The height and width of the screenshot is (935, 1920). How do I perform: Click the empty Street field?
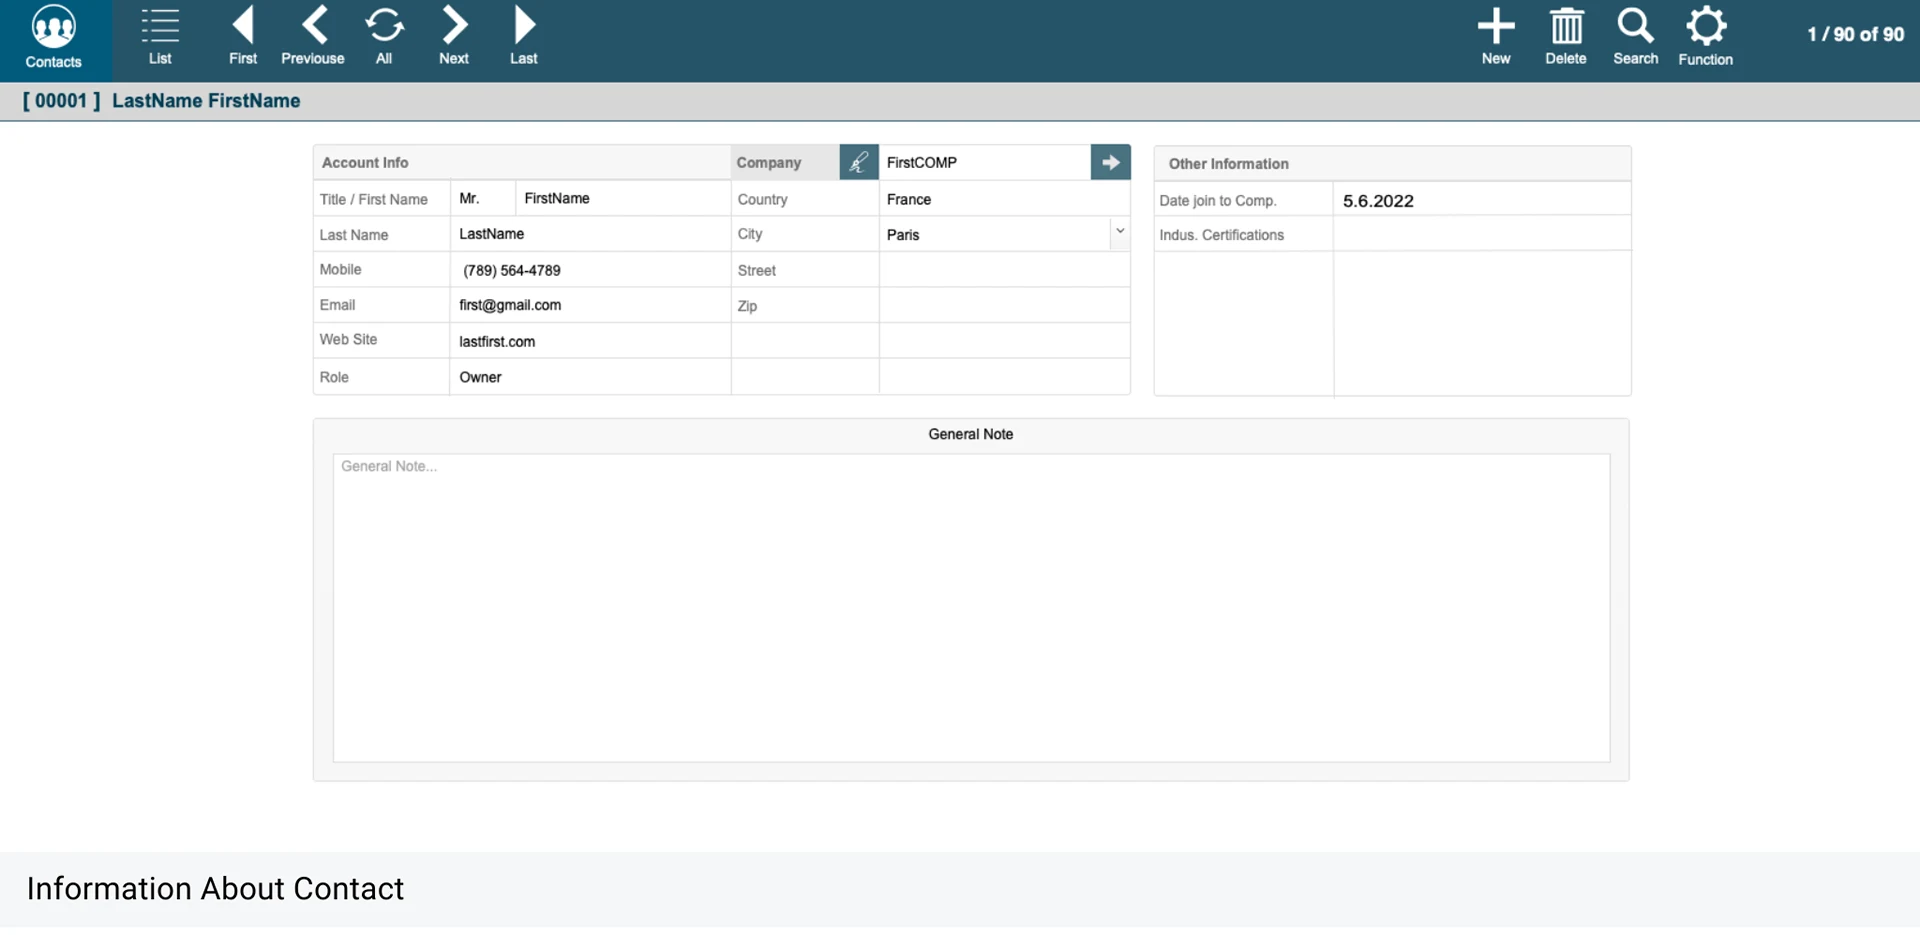point(1005,270)
